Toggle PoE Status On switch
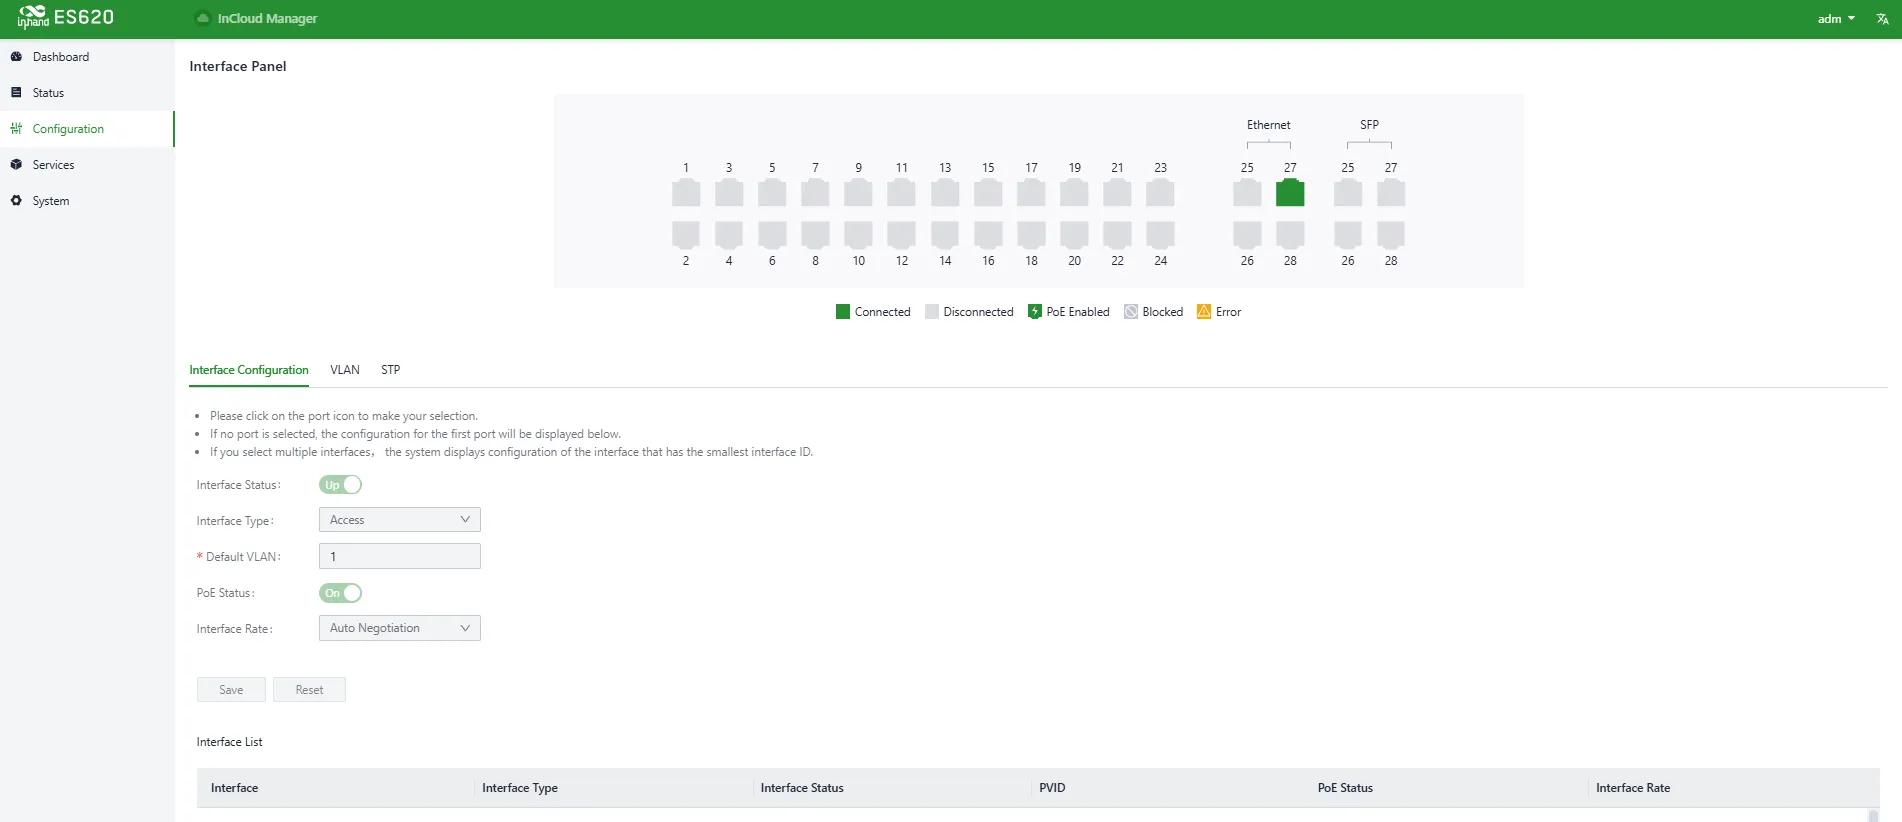The height and width of the screenshot is (822, 1902). [340, 593]
